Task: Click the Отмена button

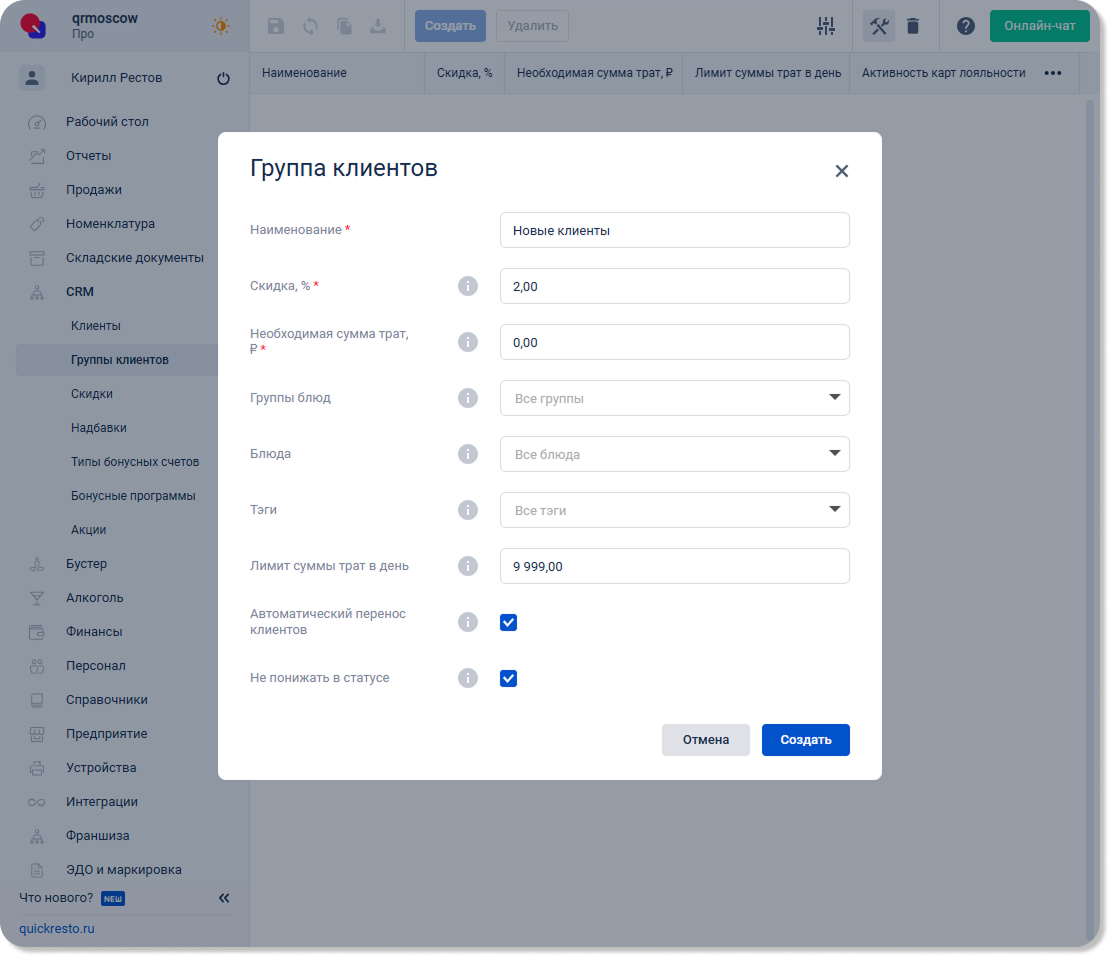Action: click(705, 740)
